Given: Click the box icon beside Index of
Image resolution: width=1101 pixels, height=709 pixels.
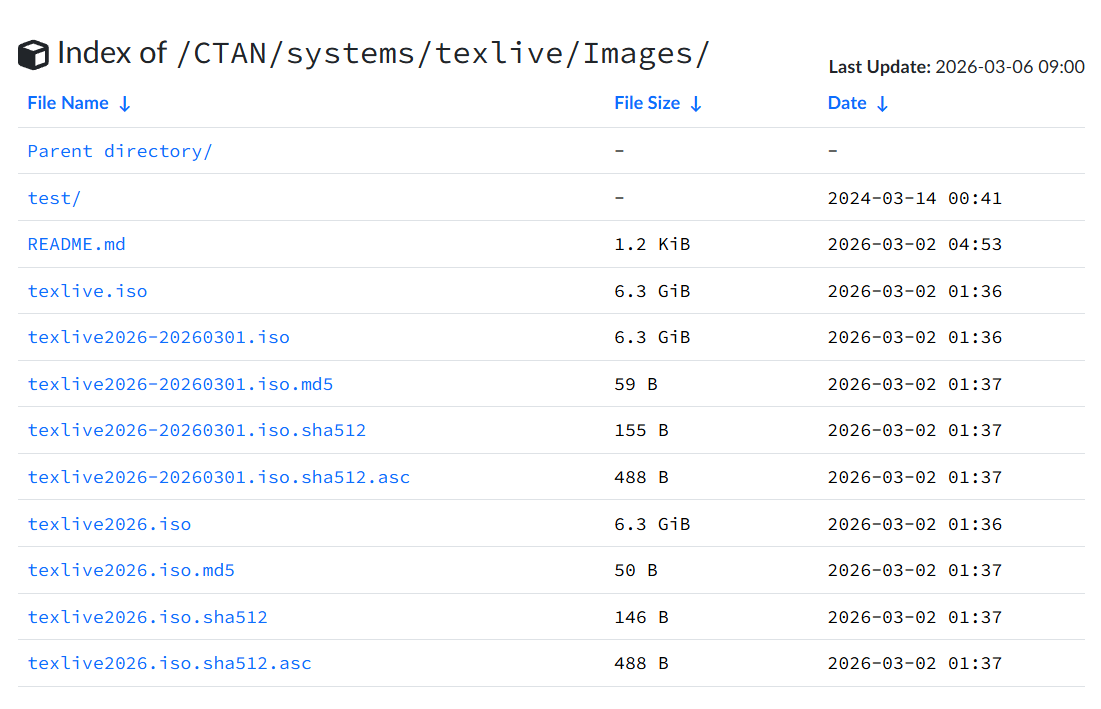Looking at the screenshot, I should [x=33, y=55].
